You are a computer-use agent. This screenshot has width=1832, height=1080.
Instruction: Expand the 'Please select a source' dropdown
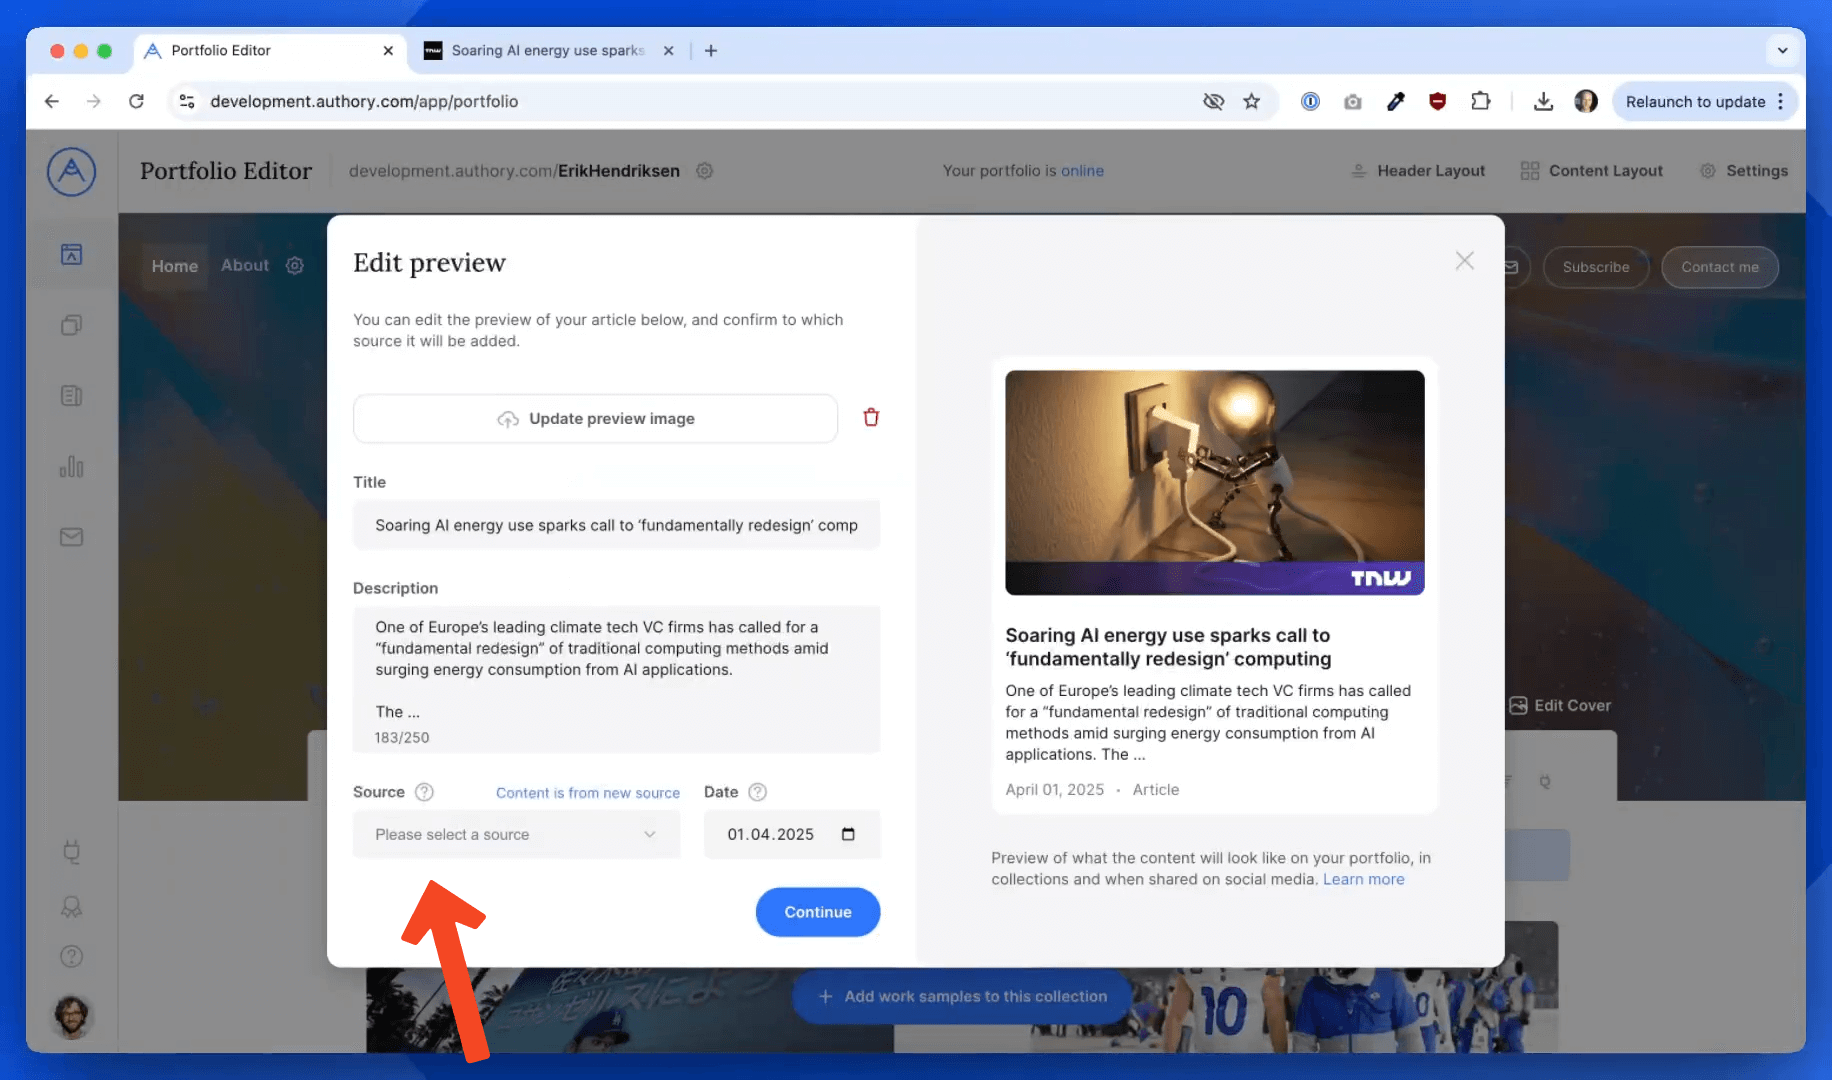tap(516, 834)
